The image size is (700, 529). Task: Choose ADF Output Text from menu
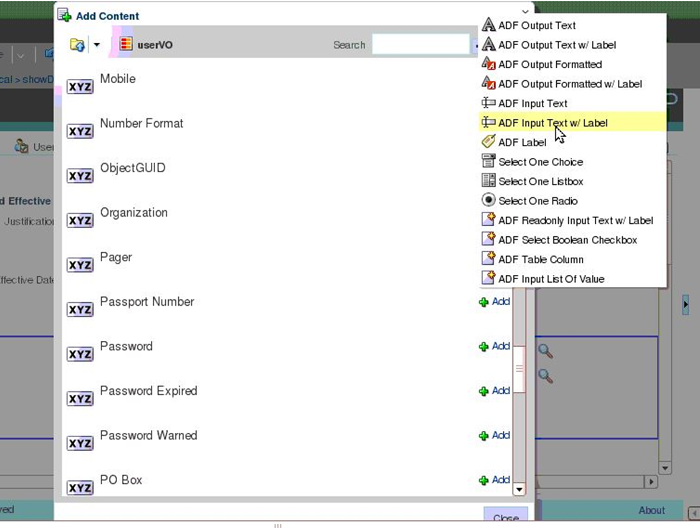pos(573,25)
